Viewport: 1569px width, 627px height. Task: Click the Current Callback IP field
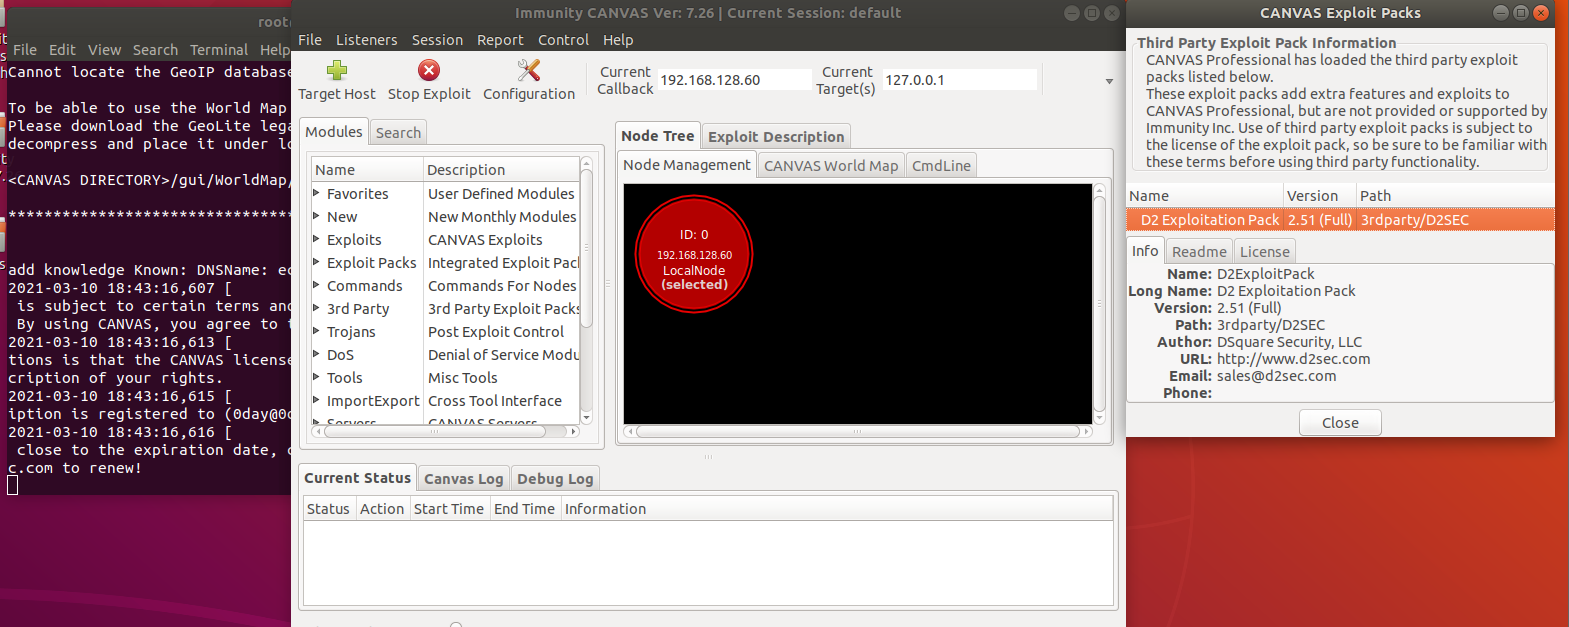[x=734, y=80]
